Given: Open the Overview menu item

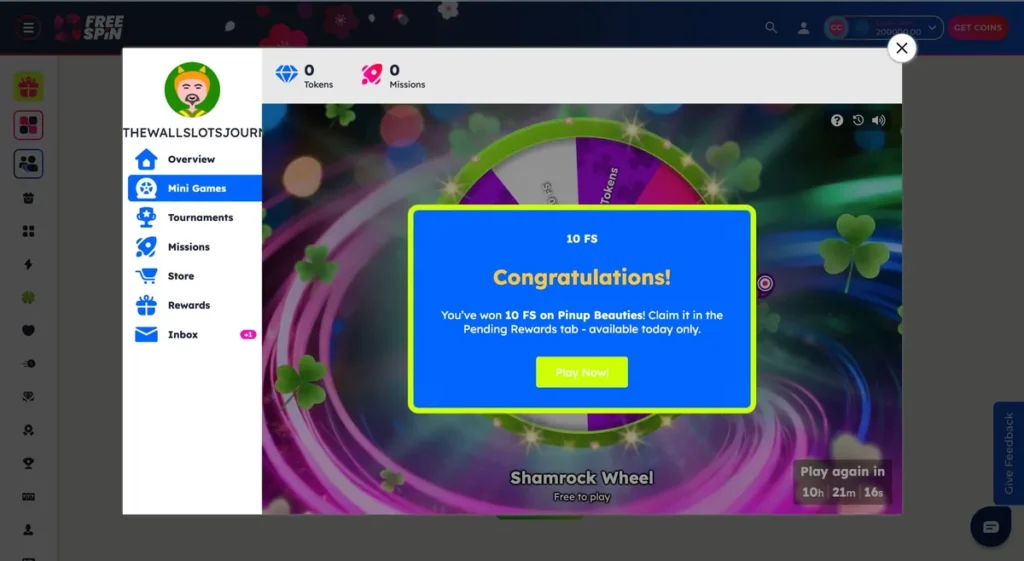Looking at the screenshot, I should [191, 159].
